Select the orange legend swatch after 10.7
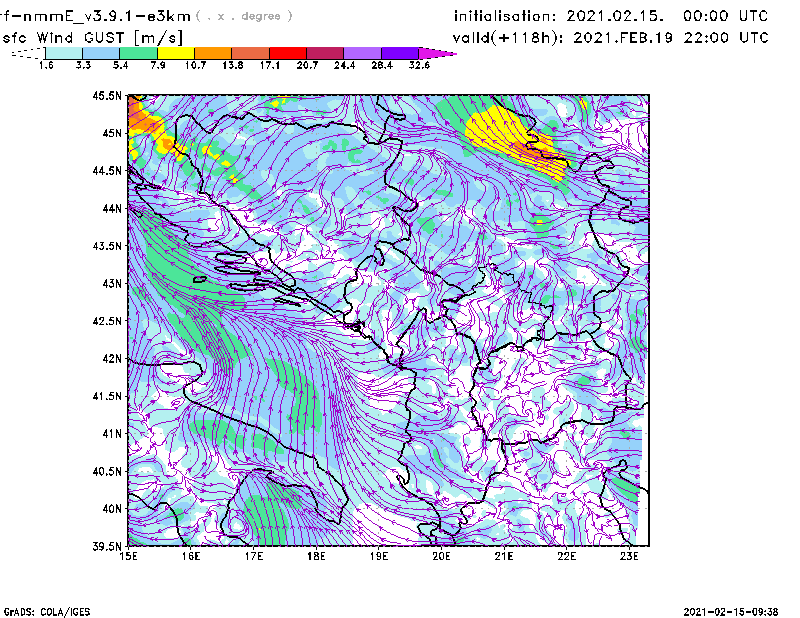Image resolution: width=800 pixels, height=618 pixels. point(213,53)
